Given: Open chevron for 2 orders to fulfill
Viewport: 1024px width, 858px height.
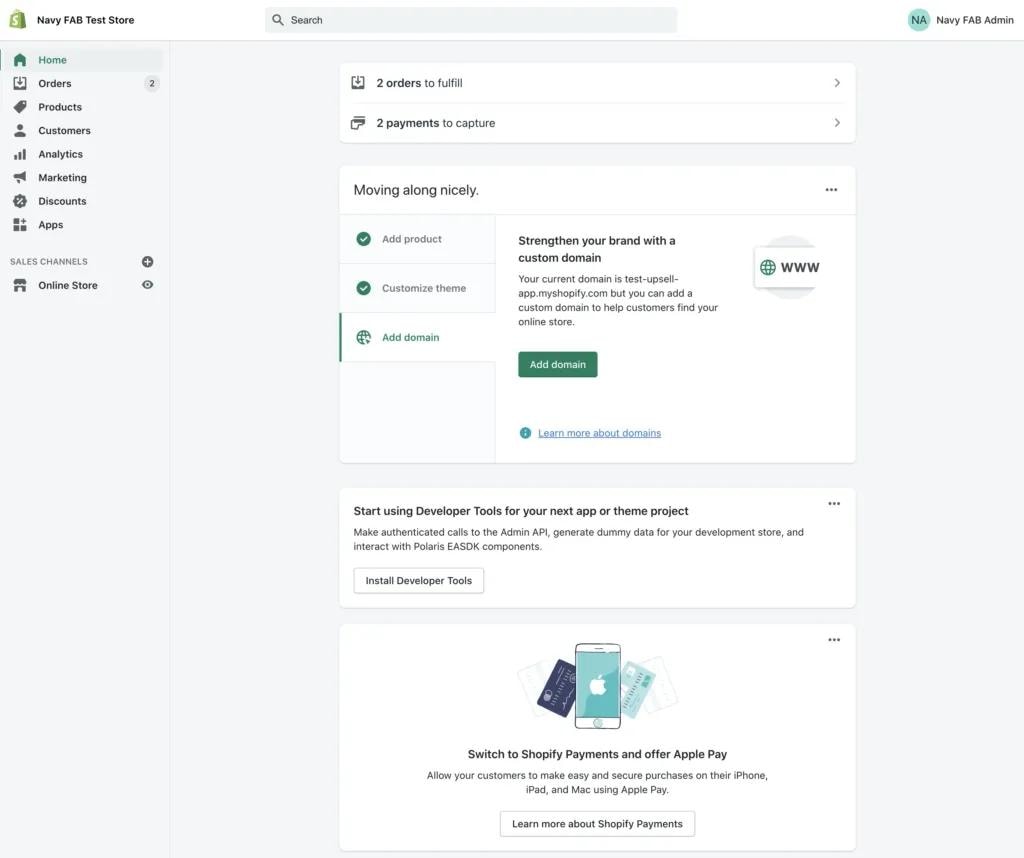Looking at the screenshot, I should click(x=837, y=83).
